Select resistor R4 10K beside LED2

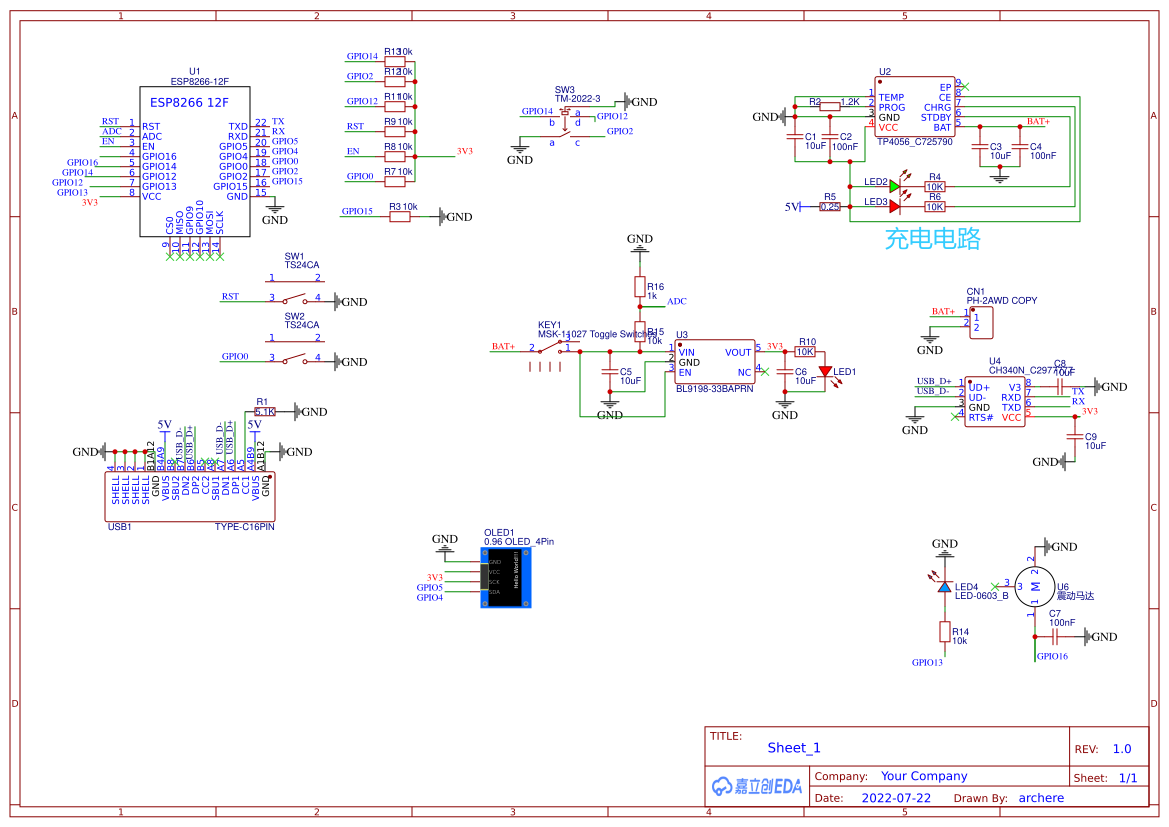click(x=935, y=186)
